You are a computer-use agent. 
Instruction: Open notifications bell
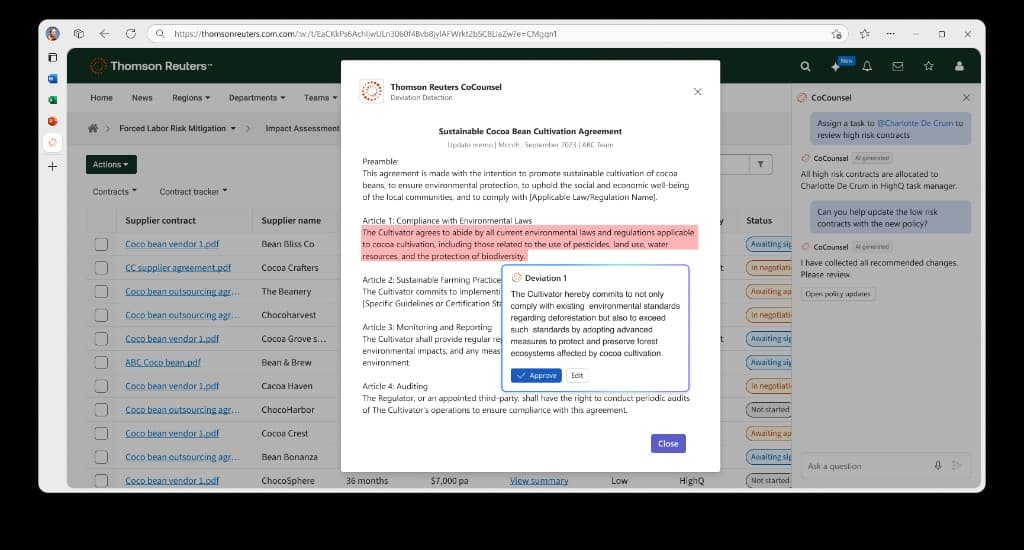coord(867,66)
